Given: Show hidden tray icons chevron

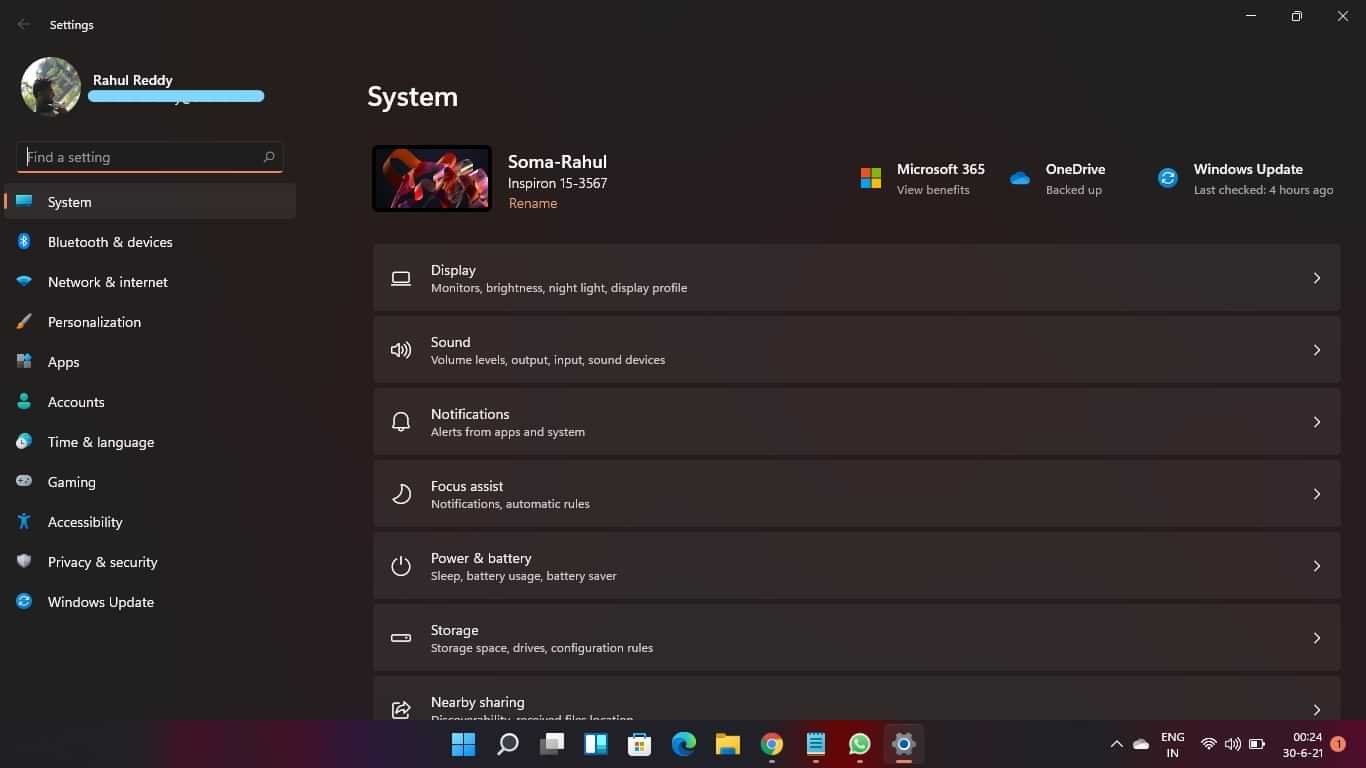Looking at the screenshot, I should (1116, 744).
